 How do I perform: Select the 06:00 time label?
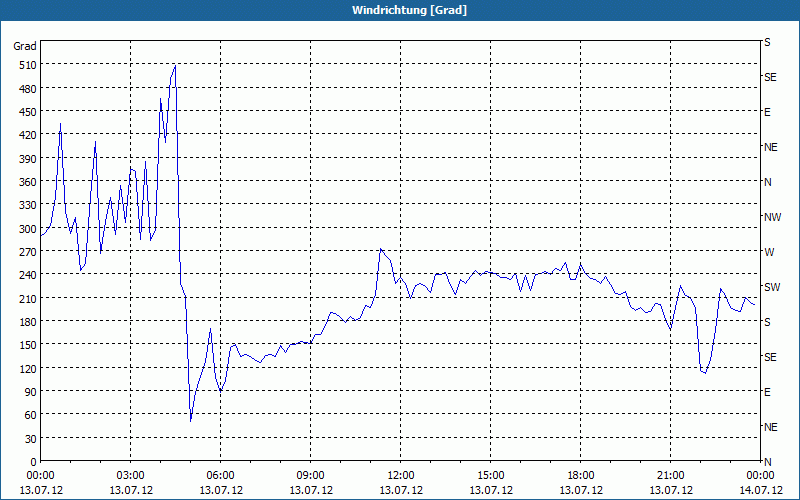220,476
